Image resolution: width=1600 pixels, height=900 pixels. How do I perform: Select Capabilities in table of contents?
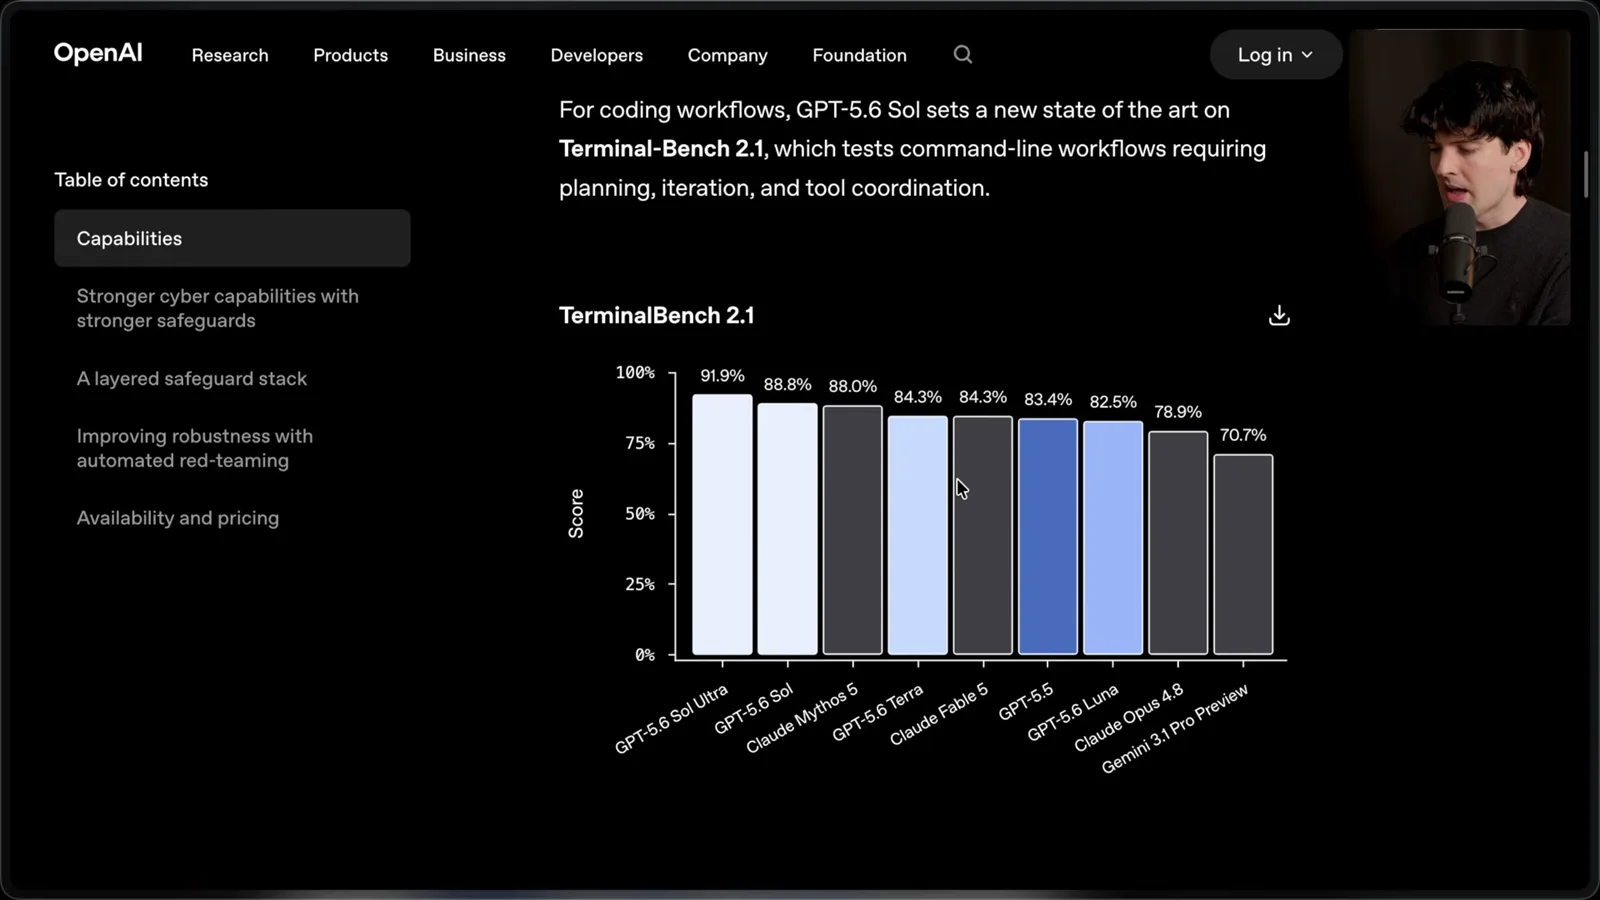pyautogui.click(x=232, y=238)
